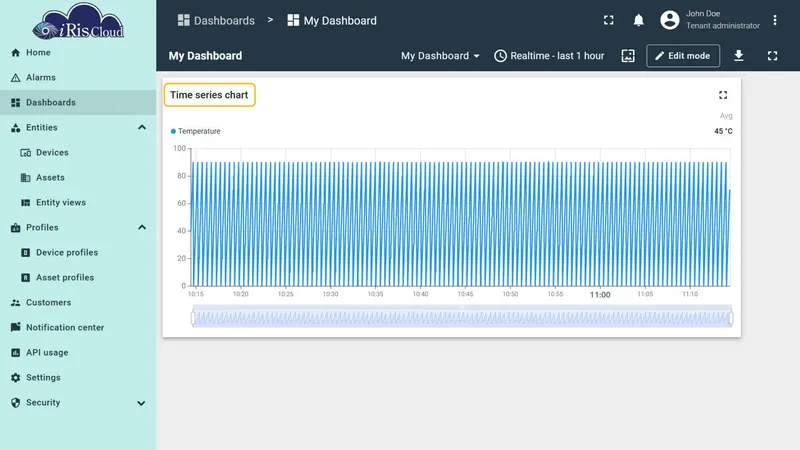Collapse the Entities section
Screen dimensions: 800x450
click(x=142, y=127)
